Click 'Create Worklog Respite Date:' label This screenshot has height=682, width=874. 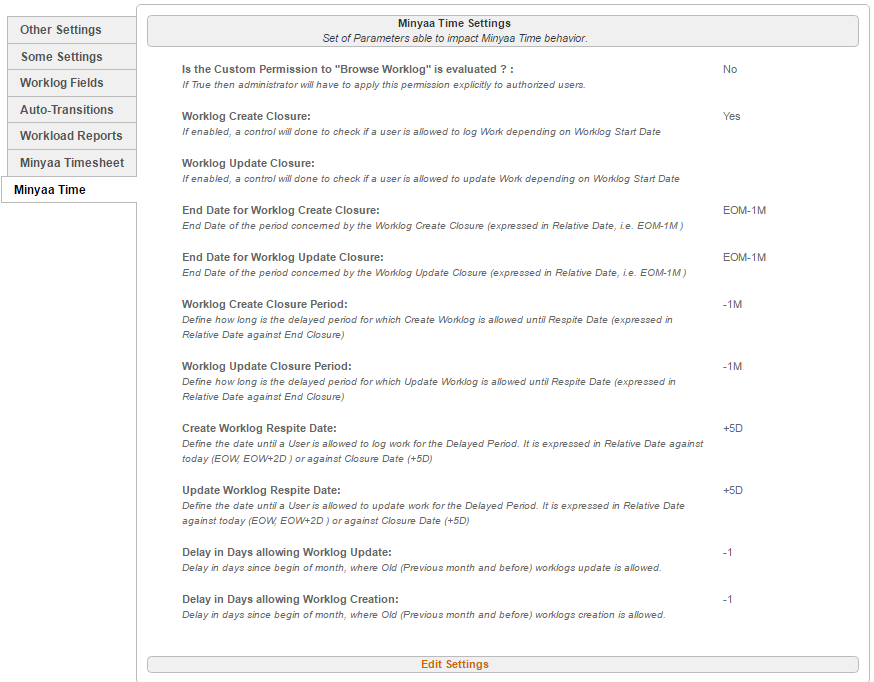[259, 428]
